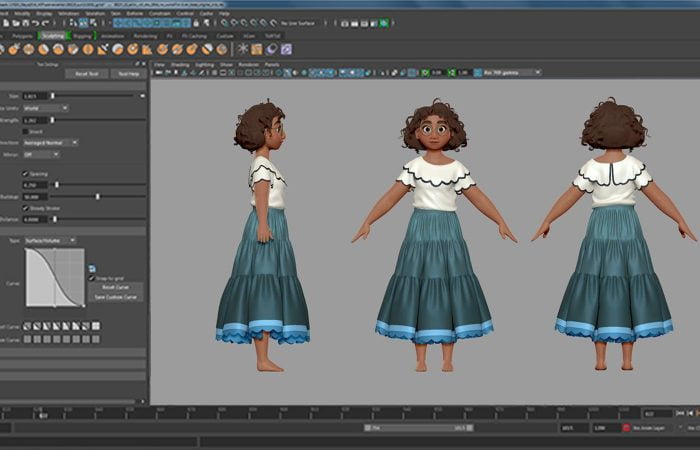Toggle pressure icon beside Size slider

tap(142, 96)
